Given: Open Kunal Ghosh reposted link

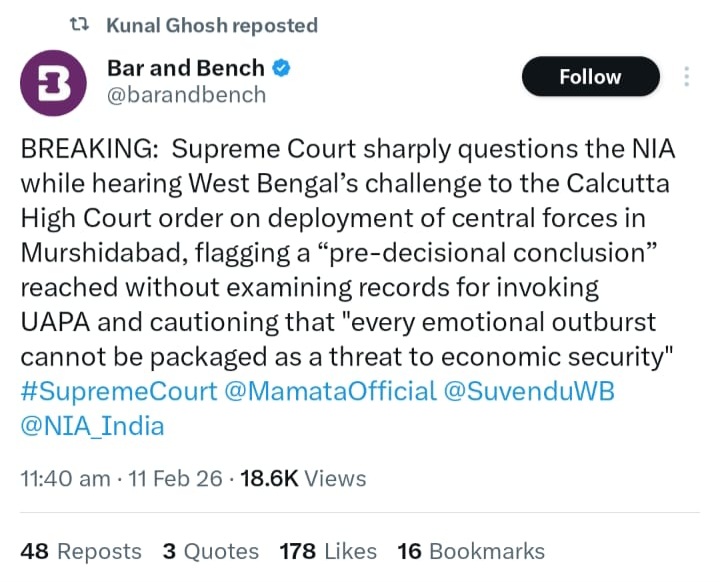Looking at the screenshot, I should 211,25.
